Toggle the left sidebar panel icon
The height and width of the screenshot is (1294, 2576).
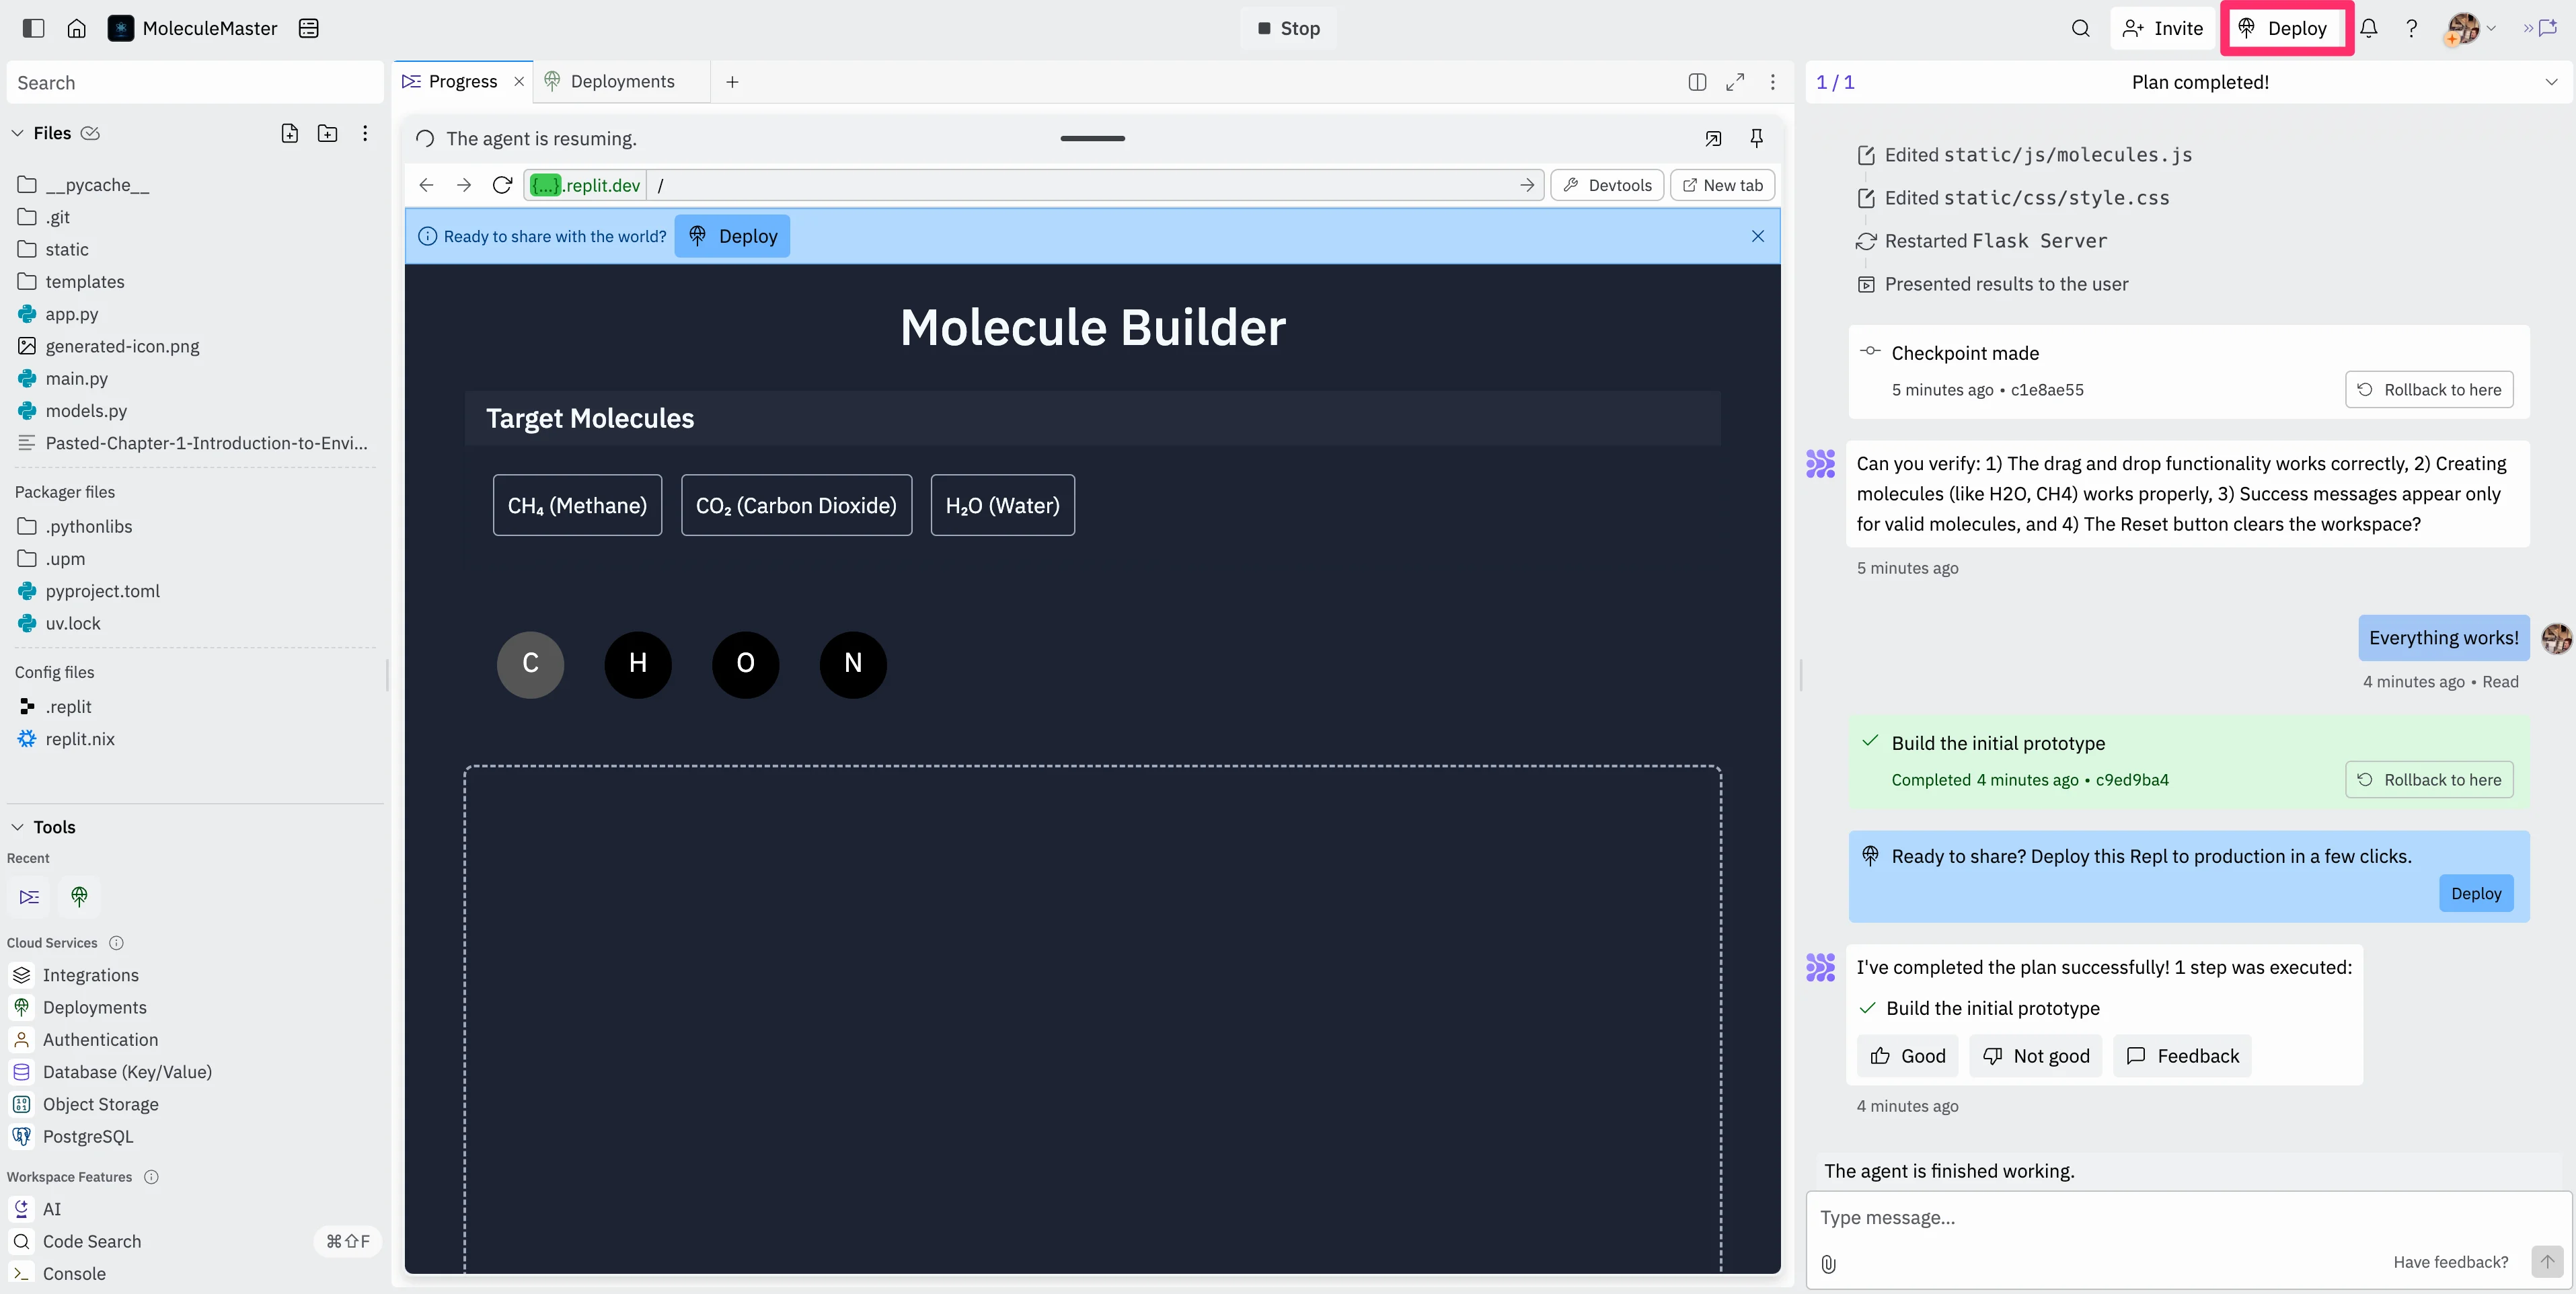(x=33, y=28)
